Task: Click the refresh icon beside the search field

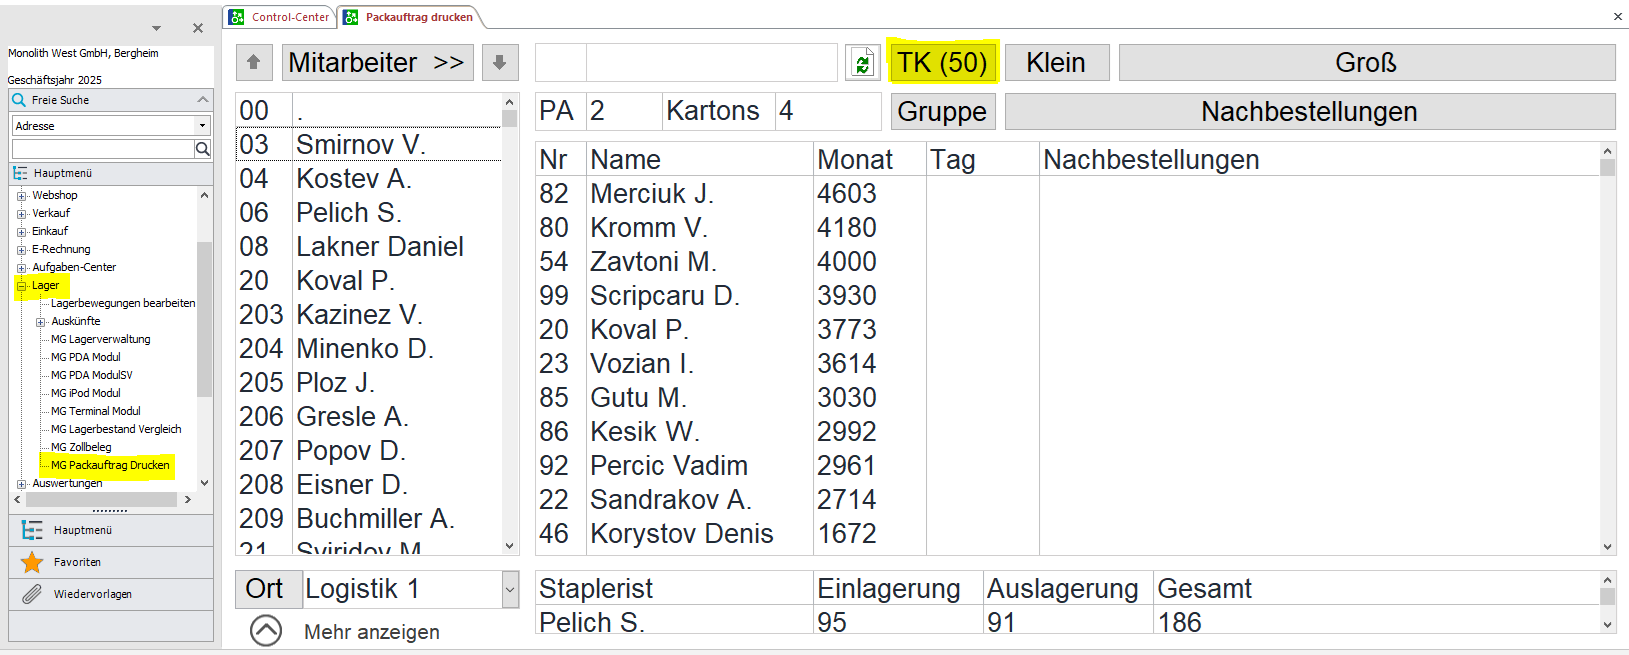Action: pyautogui.click(x=862, y=62)
